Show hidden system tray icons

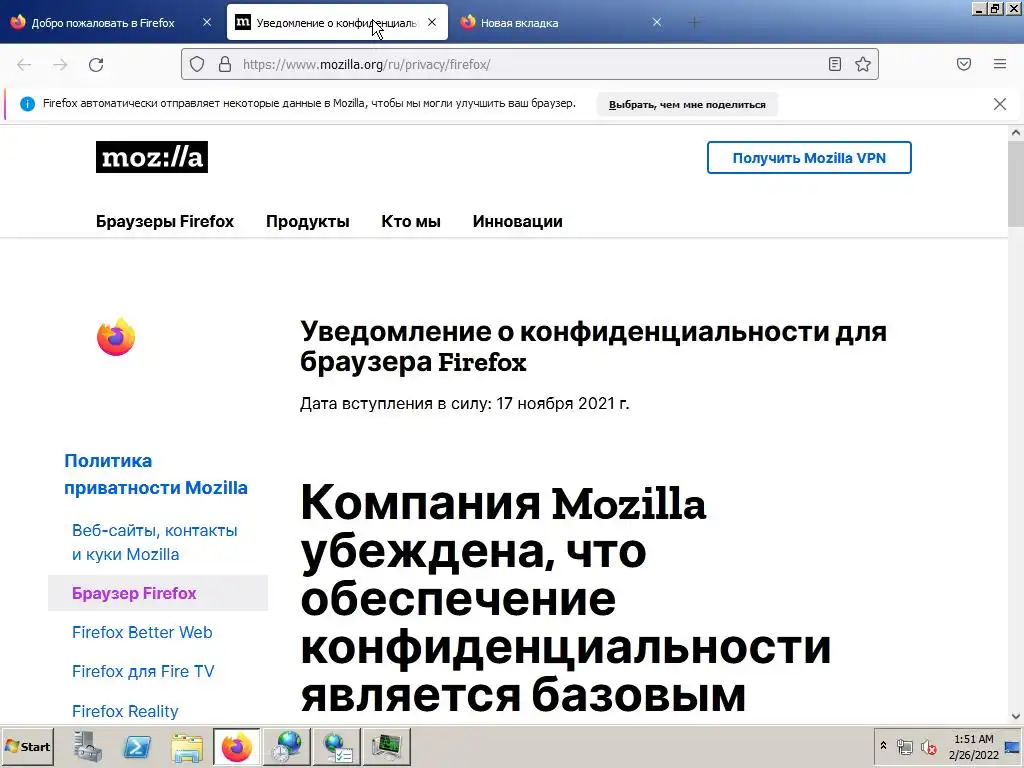click(x=884, y=746)
